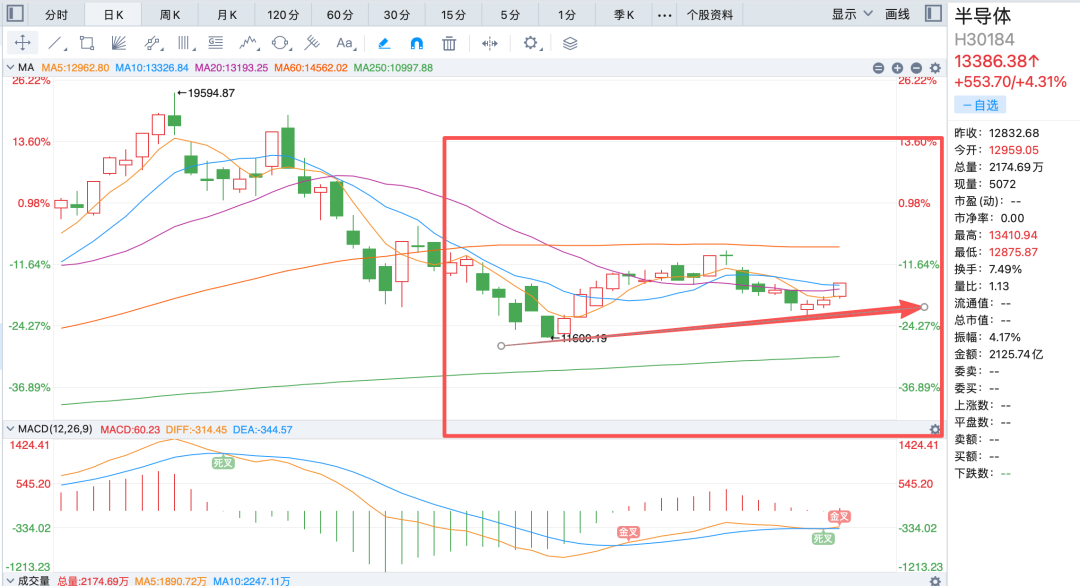The image size is (1080, 586).
Task: Open the 显示 dropdown menu
Action: coord(851,14)
